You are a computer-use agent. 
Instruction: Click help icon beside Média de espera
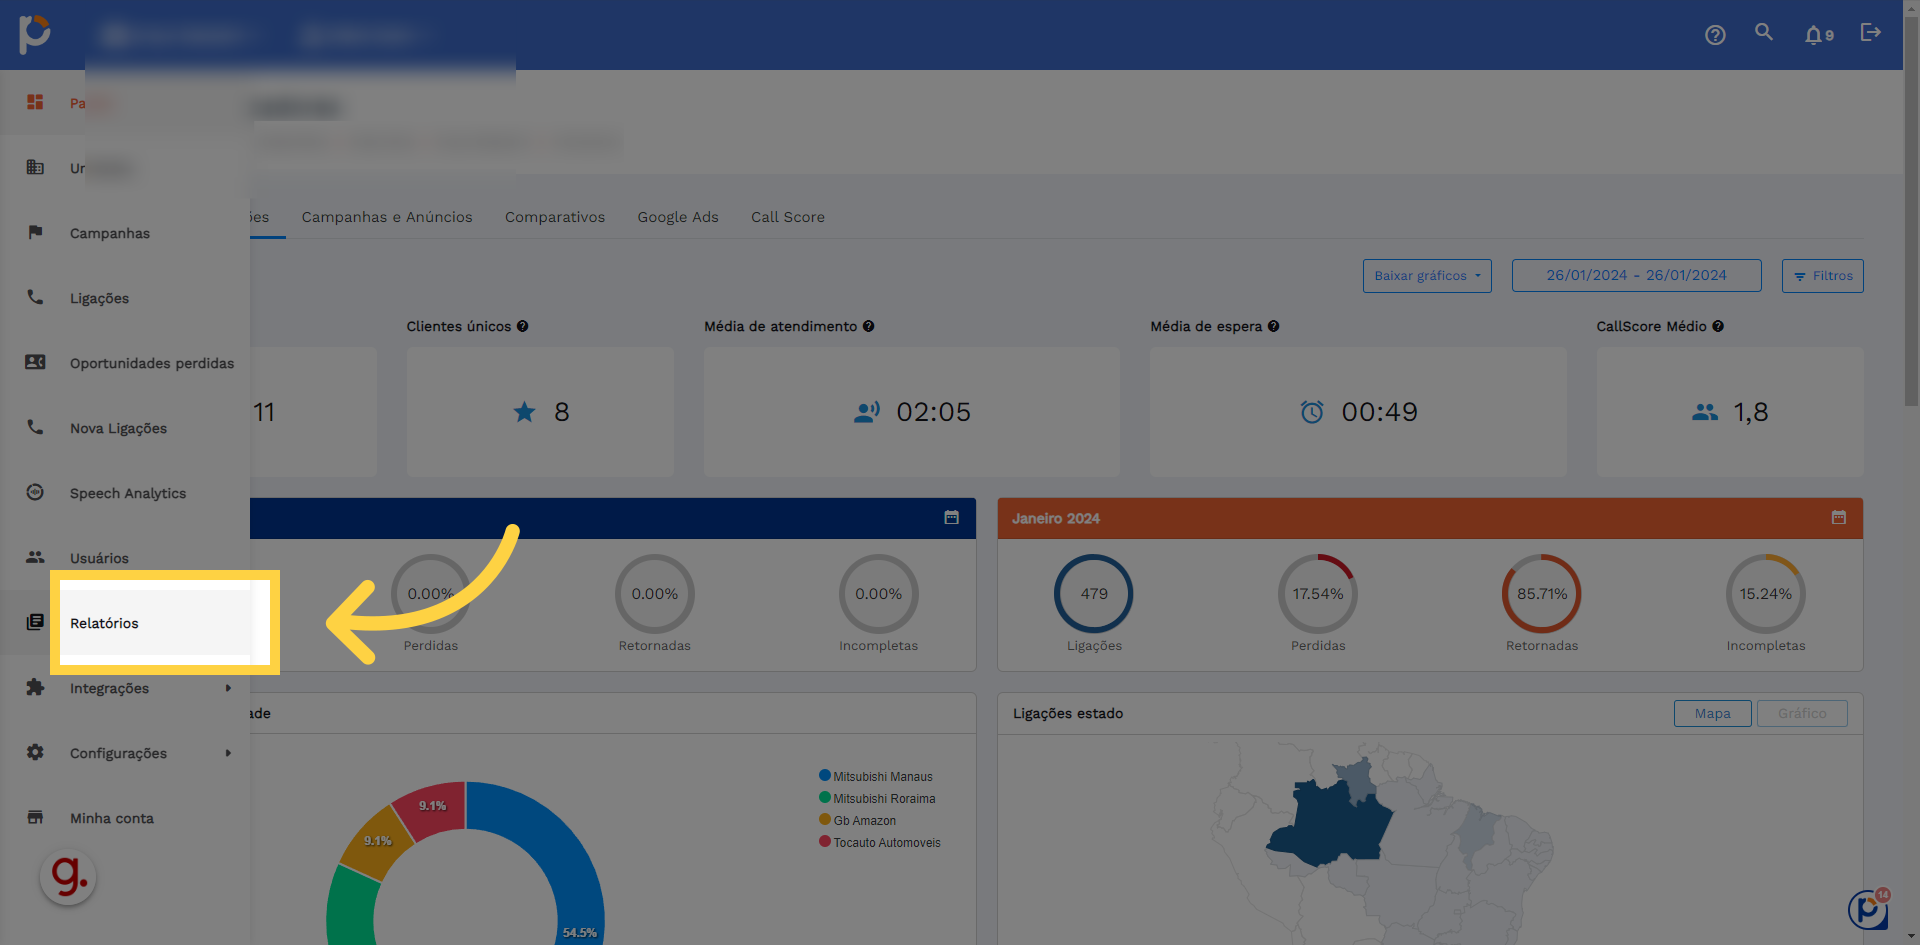tap(1274, 326)
